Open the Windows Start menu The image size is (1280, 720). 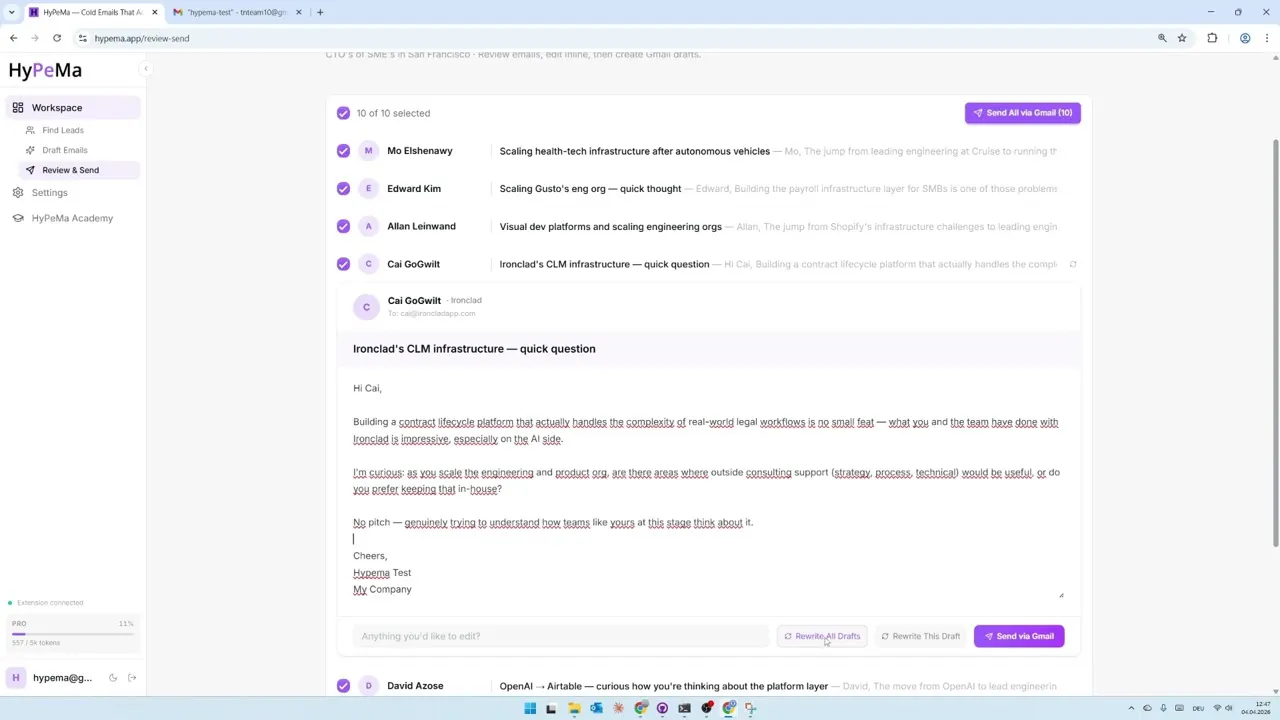[530, 708]
